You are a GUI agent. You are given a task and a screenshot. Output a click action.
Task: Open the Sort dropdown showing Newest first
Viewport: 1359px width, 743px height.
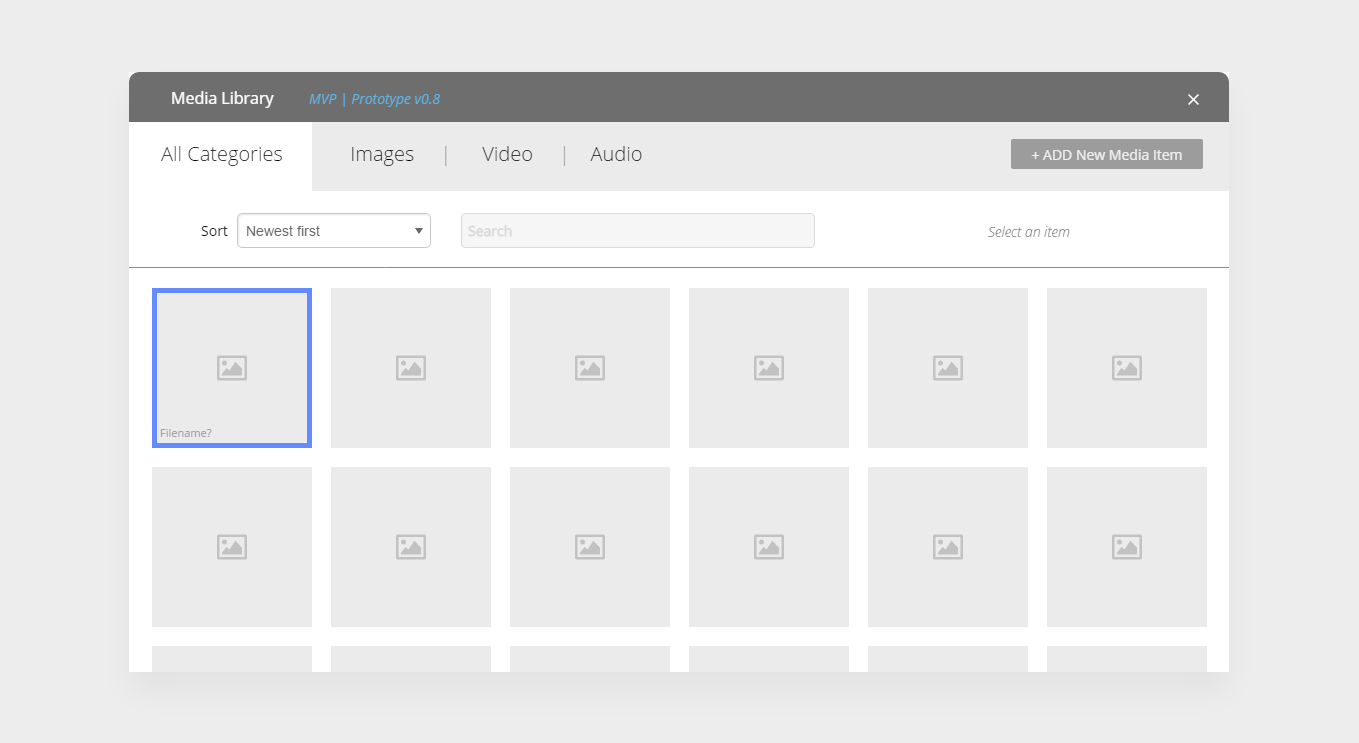click(x=334, y=230)
